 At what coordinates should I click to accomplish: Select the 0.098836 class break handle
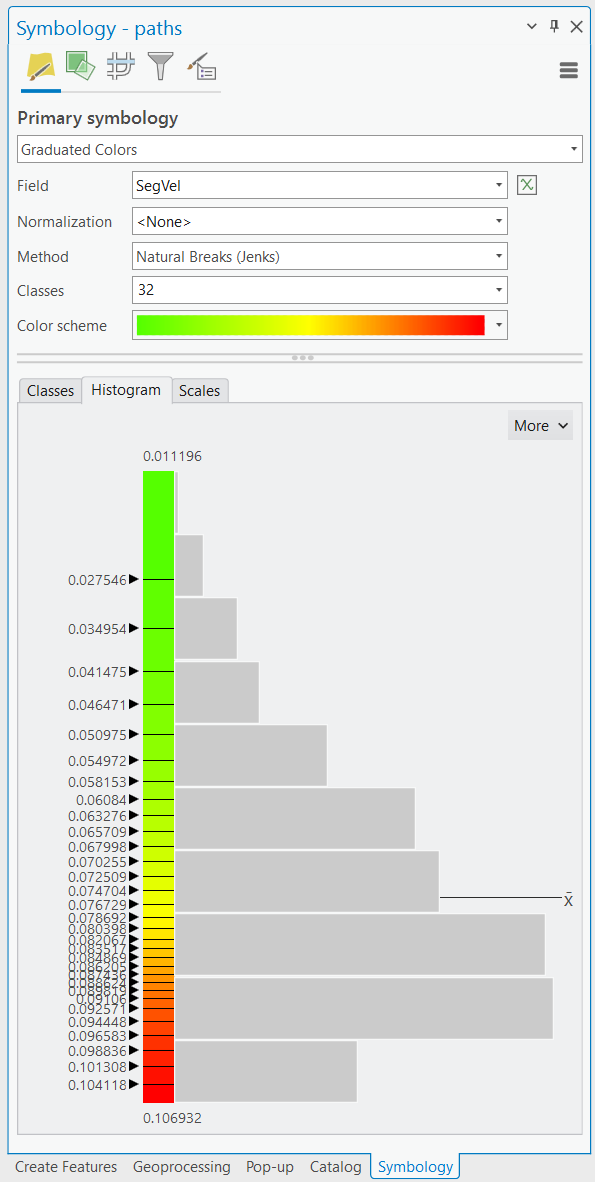pyautogui.click(x=134, y=1049)
